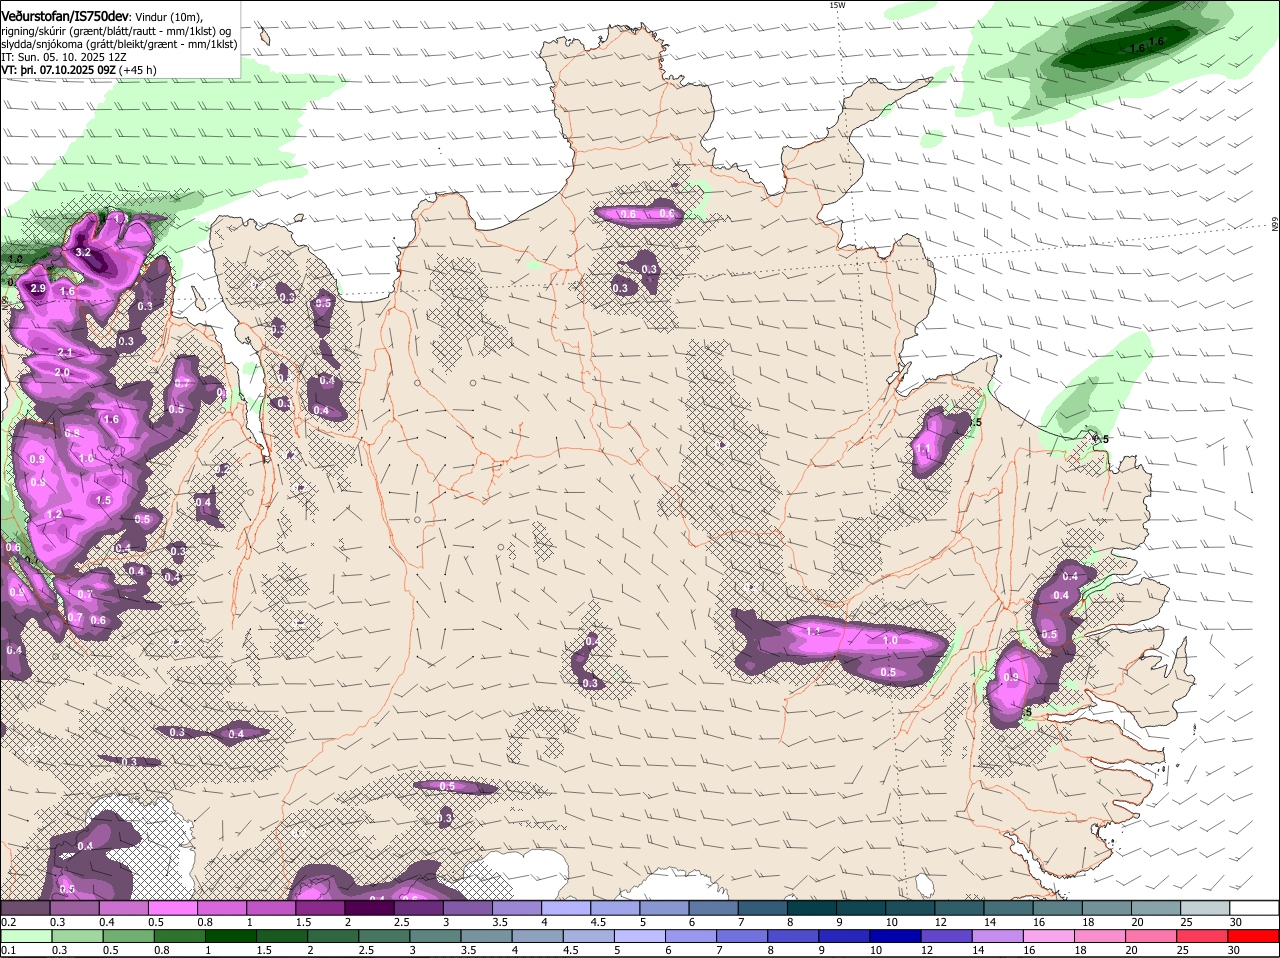
Task: Click the red 30 swatch ending the lower legend
Action: [1254, 936]
